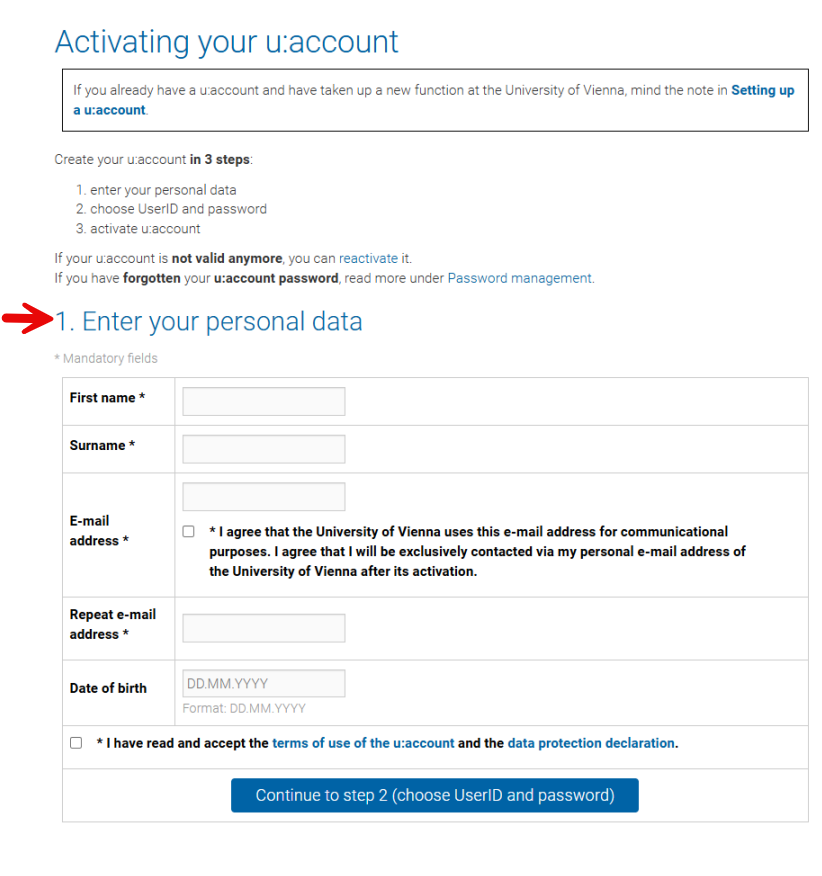Focus the First name input field
Image resolution: width=822 pixels, height=876 pixels.
tap(264, 401)
